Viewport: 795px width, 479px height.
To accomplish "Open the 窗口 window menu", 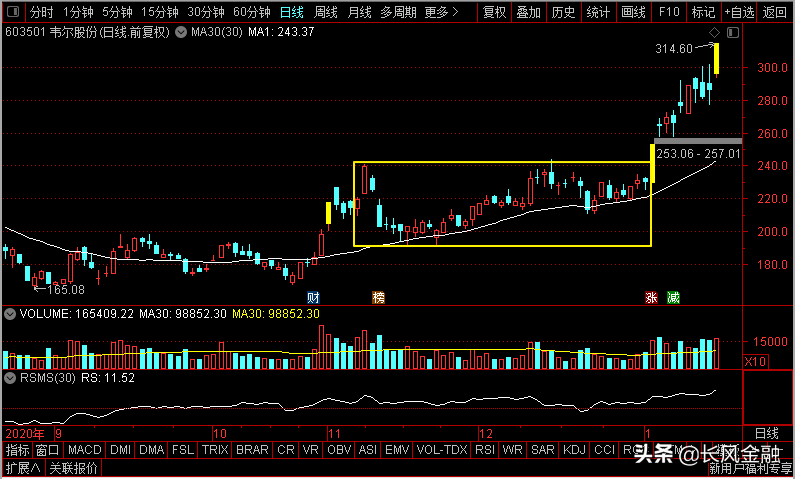I will click(x=48, y=450).
